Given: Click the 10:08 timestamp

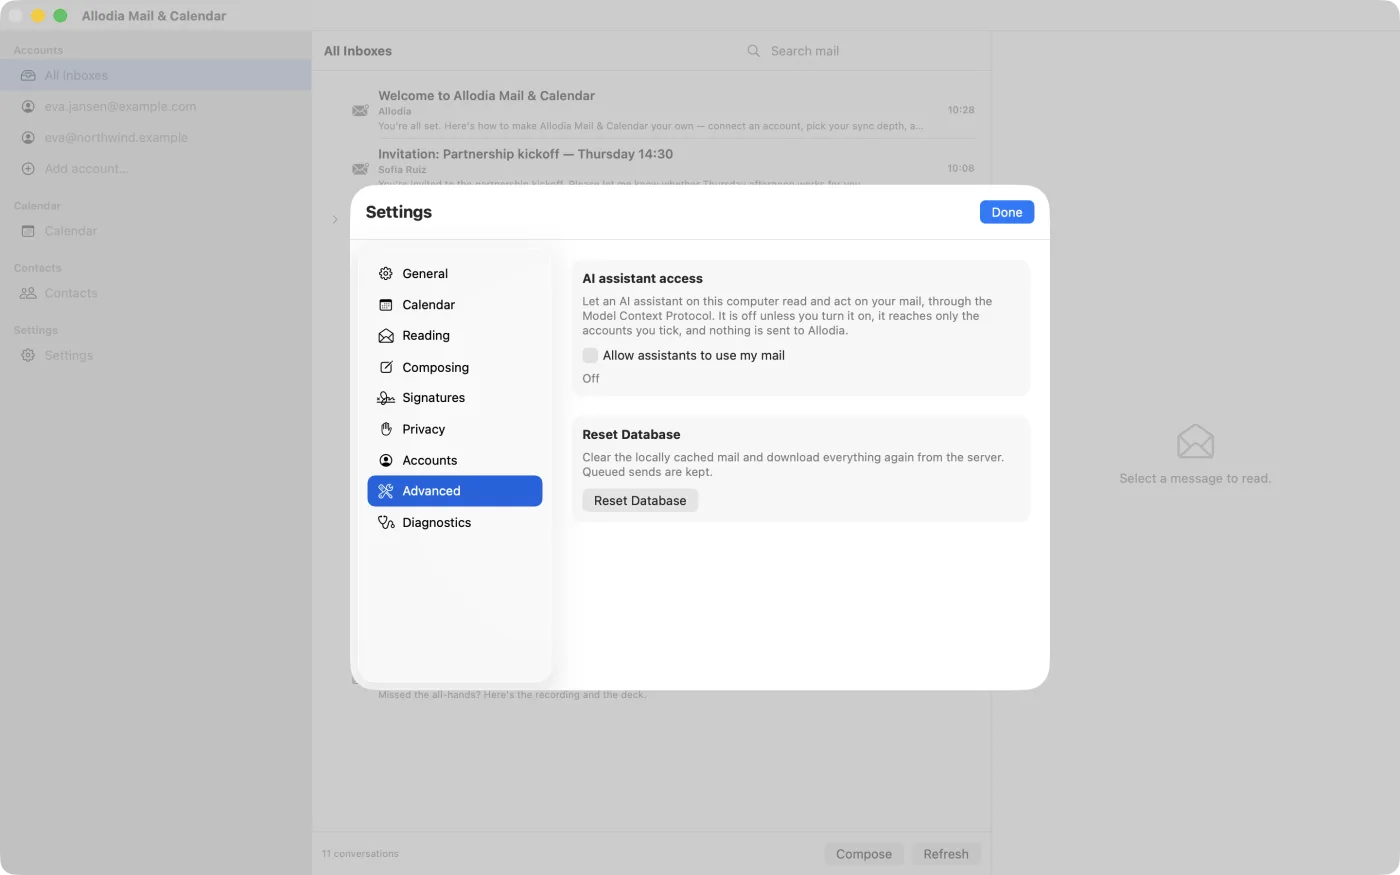Looking at the screenshot, I should click(x=961, y=168).
